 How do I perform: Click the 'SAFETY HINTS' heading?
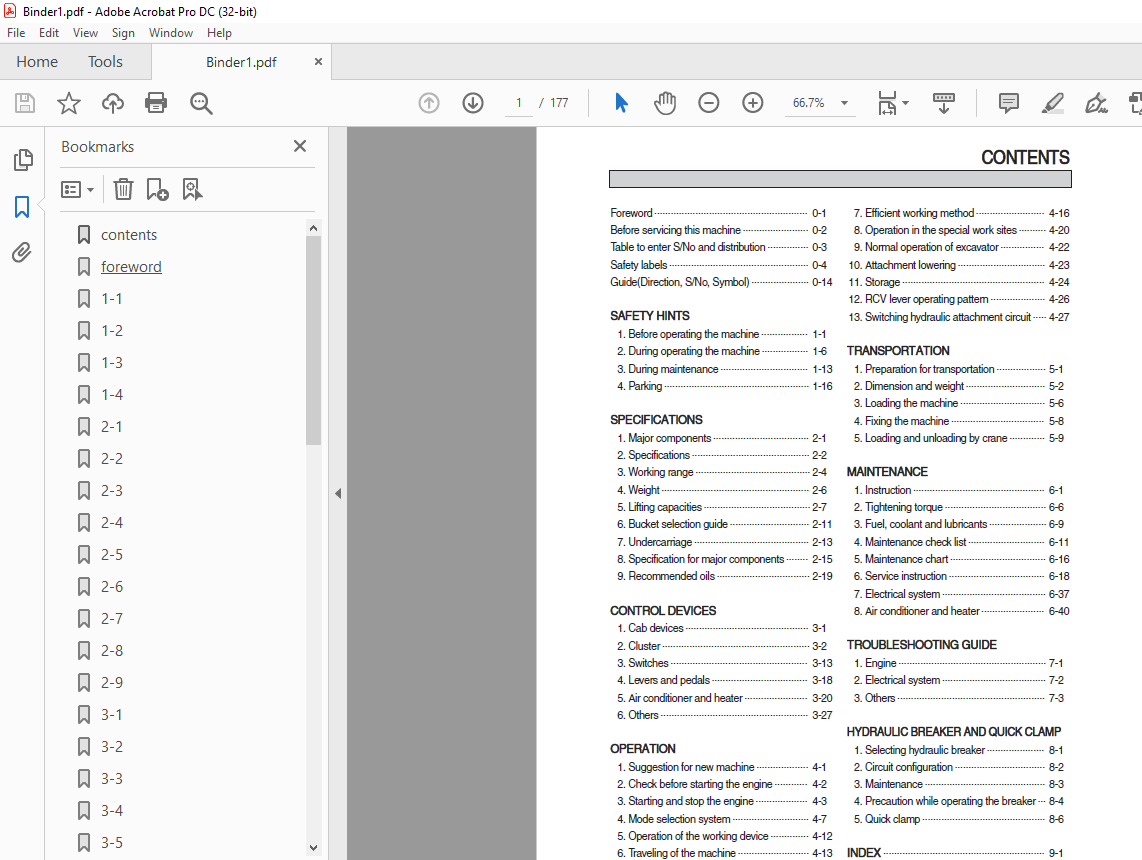[650, 316]
